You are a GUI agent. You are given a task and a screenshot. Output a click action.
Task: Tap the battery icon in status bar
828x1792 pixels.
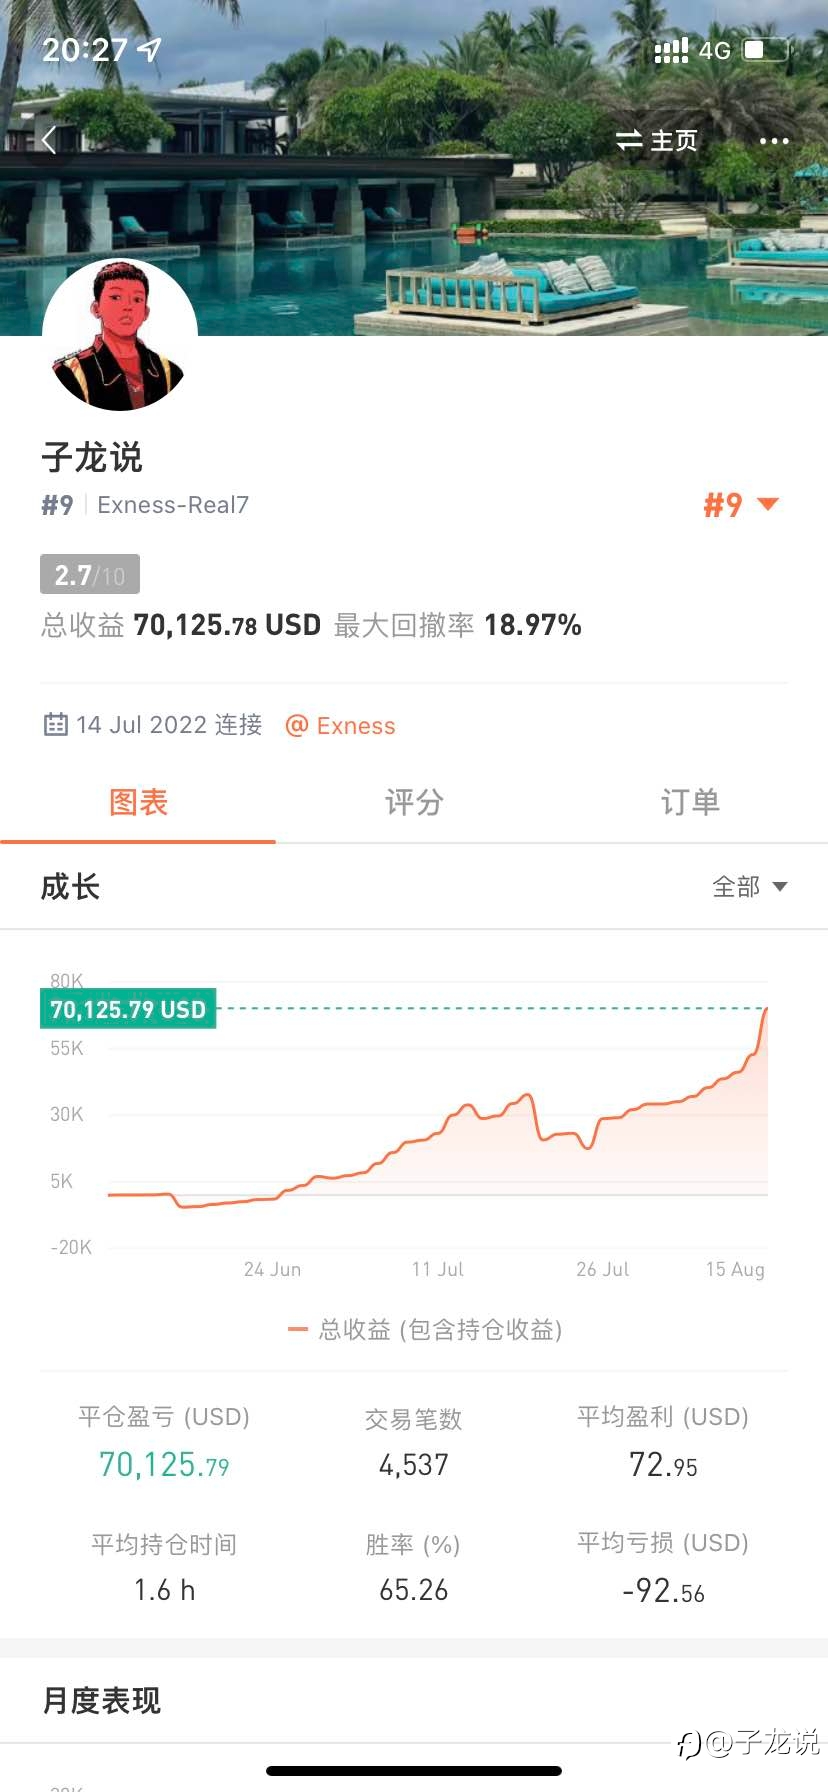[765, 50]
